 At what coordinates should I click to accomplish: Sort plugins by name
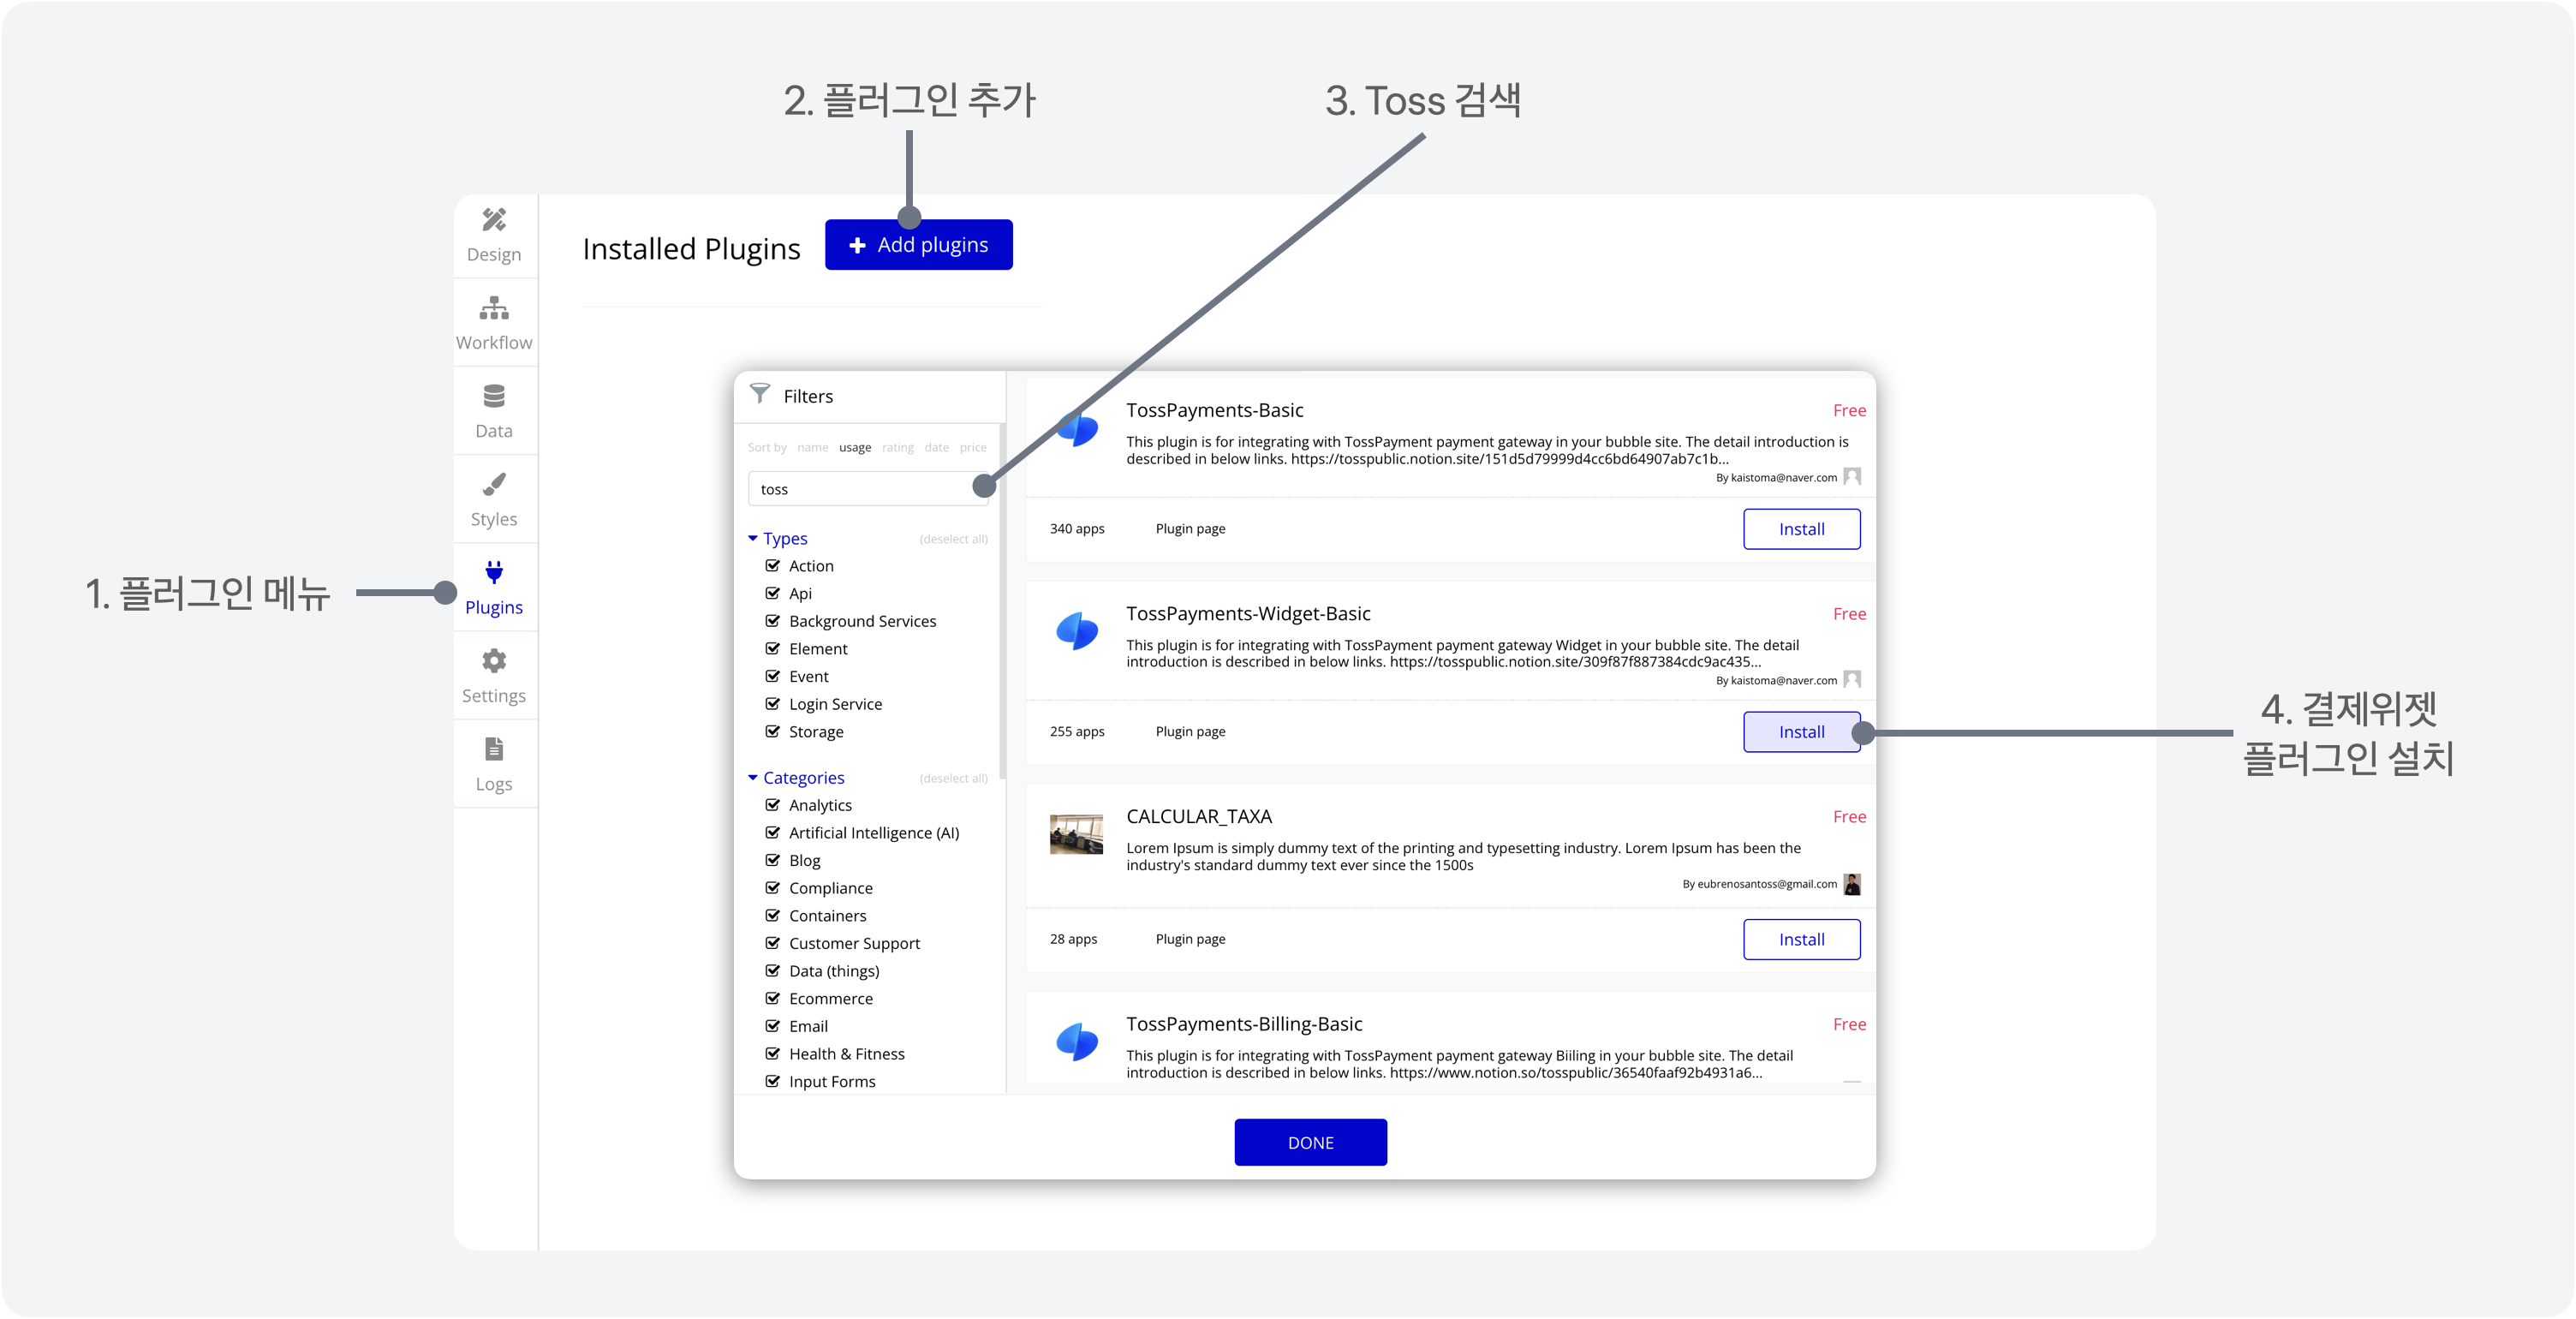pyautogui.click(x=812, y=447)
